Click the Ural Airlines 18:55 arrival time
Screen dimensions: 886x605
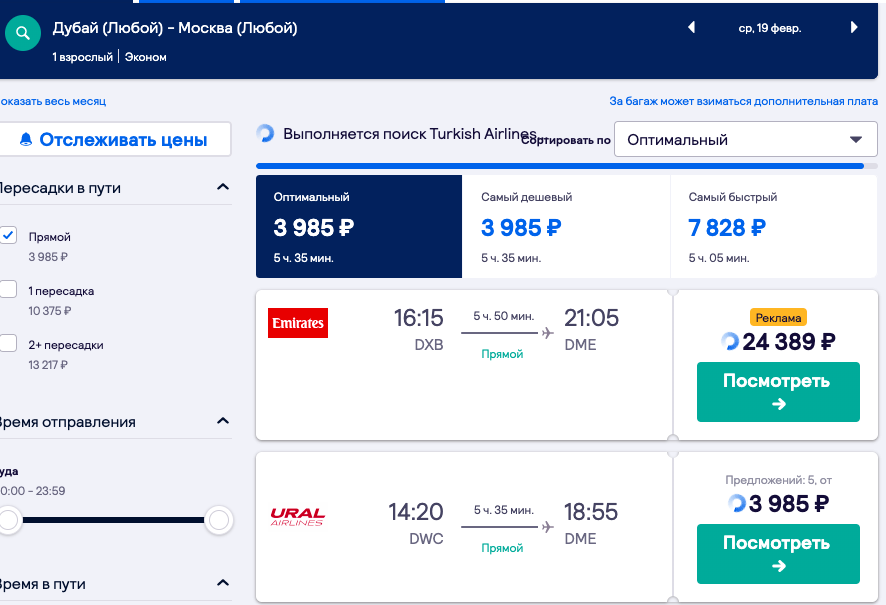point(591,512)
